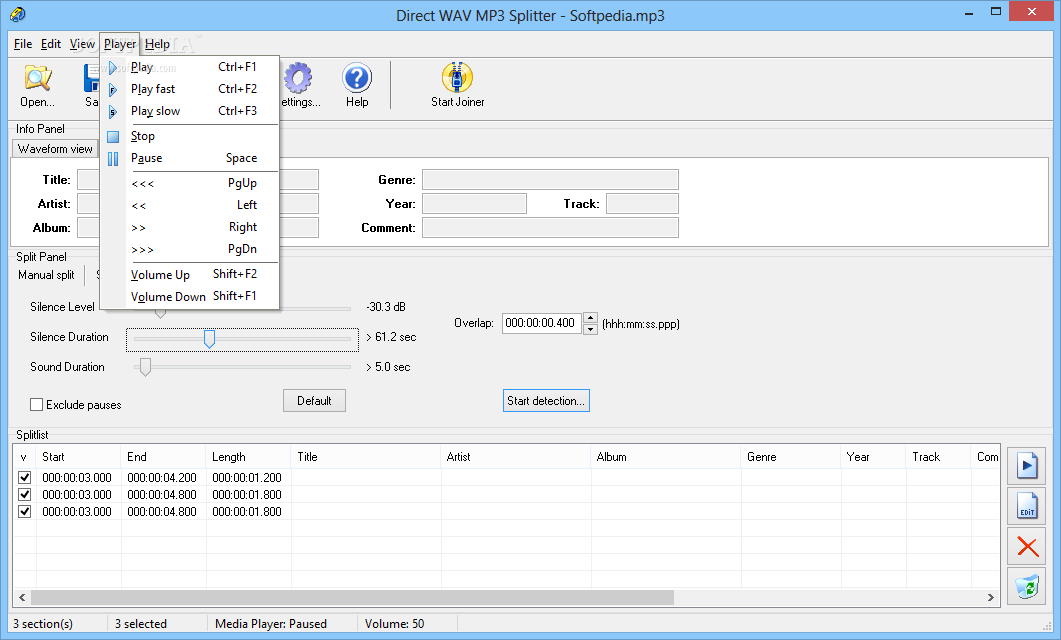Play selected section using splitlist play button

pos(1026,465)
